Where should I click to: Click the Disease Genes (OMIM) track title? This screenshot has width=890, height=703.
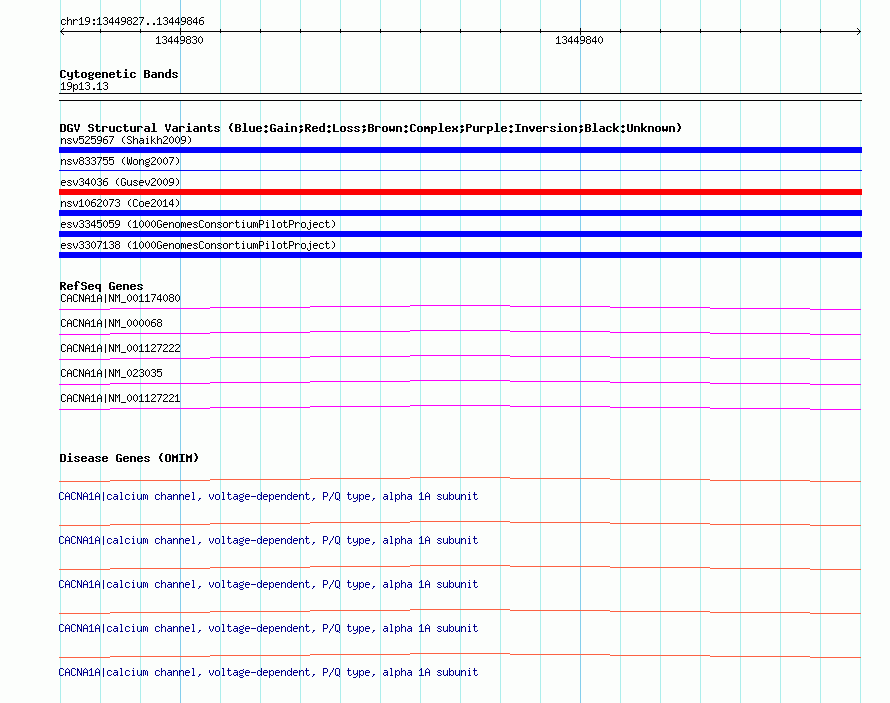(x=129, y=458)
